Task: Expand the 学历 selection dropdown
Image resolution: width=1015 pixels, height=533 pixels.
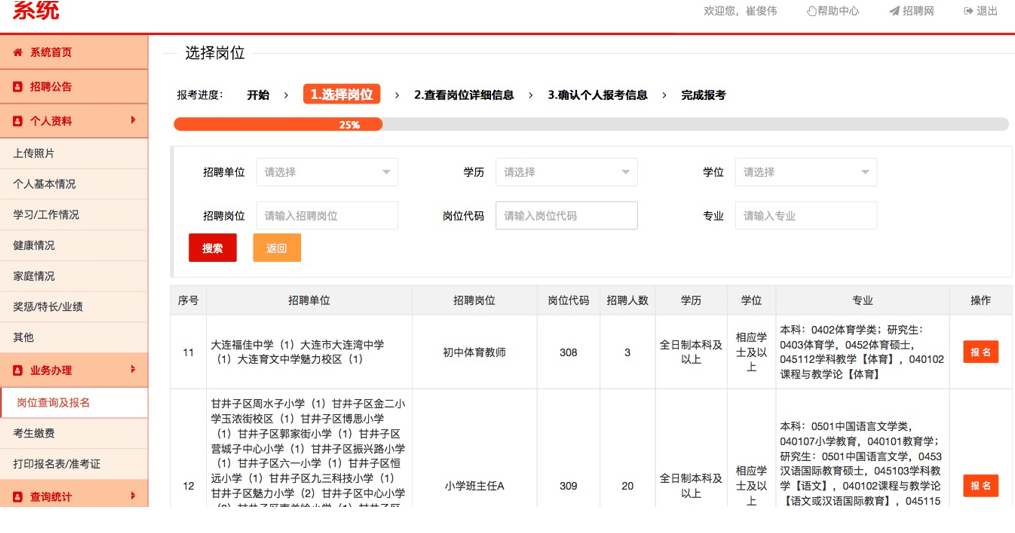Action: point(566,172)
